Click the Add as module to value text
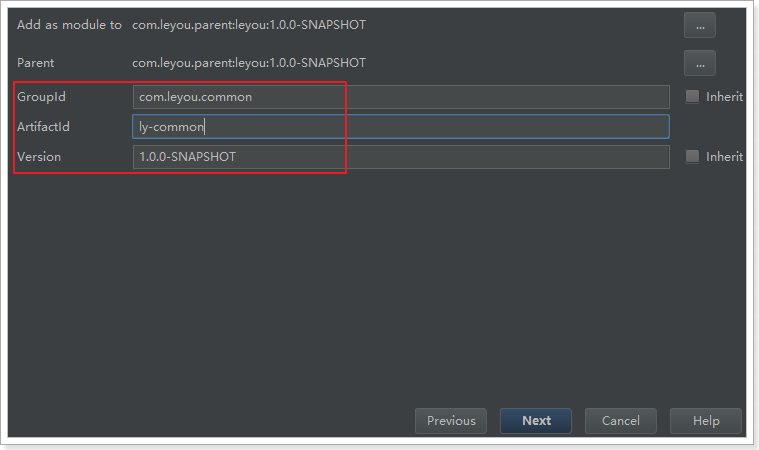 (249, 25)
